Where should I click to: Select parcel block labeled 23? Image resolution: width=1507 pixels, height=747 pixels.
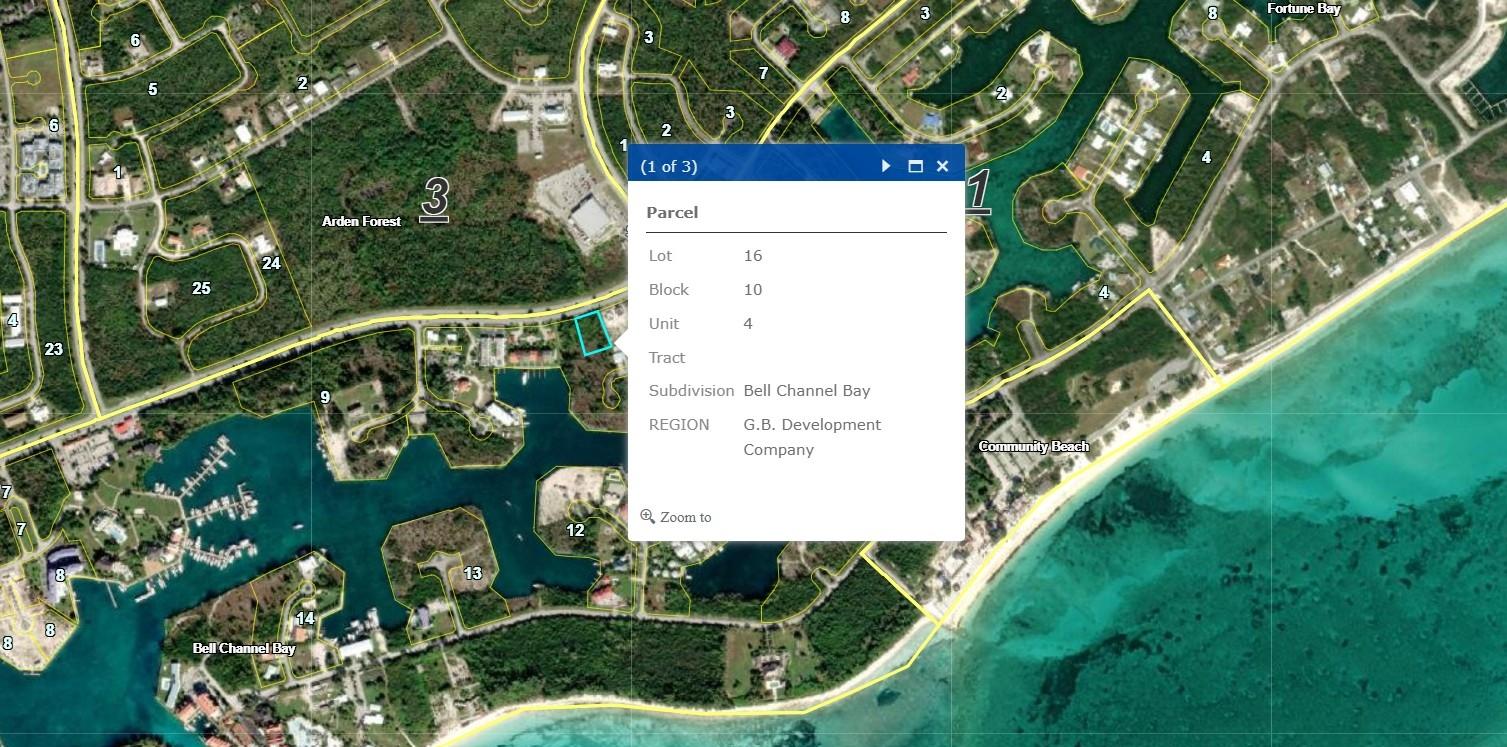[x=53, y=349]
